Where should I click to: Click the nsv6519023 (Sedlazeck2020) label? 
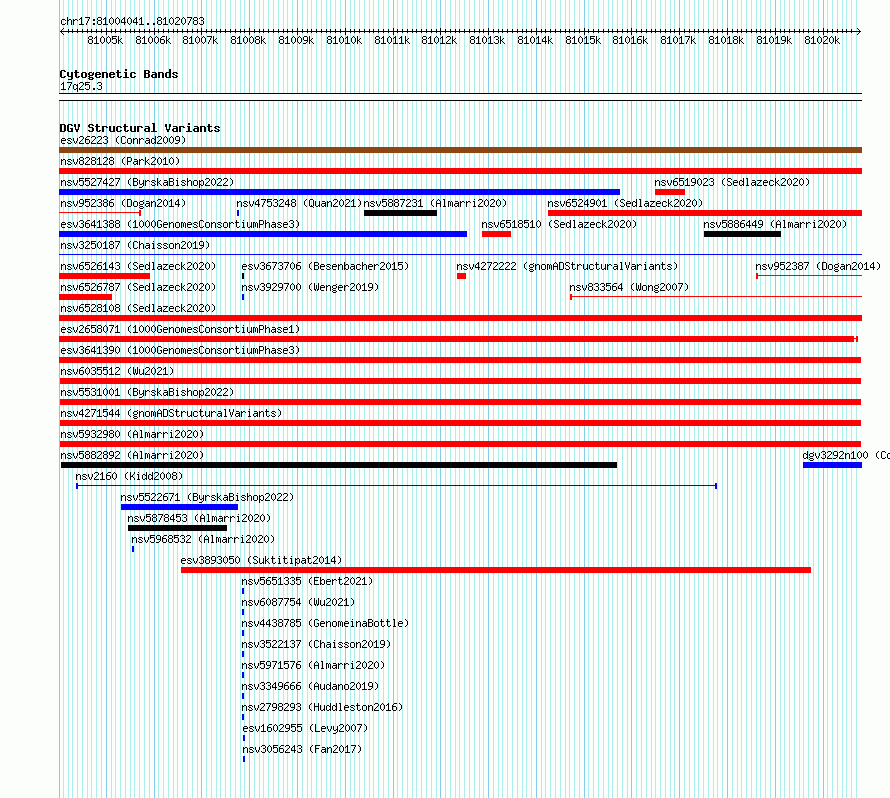732,182
